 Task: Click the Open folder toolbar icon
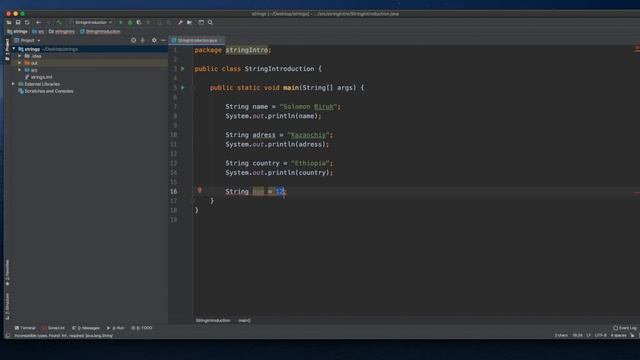[x=9, y=22]
